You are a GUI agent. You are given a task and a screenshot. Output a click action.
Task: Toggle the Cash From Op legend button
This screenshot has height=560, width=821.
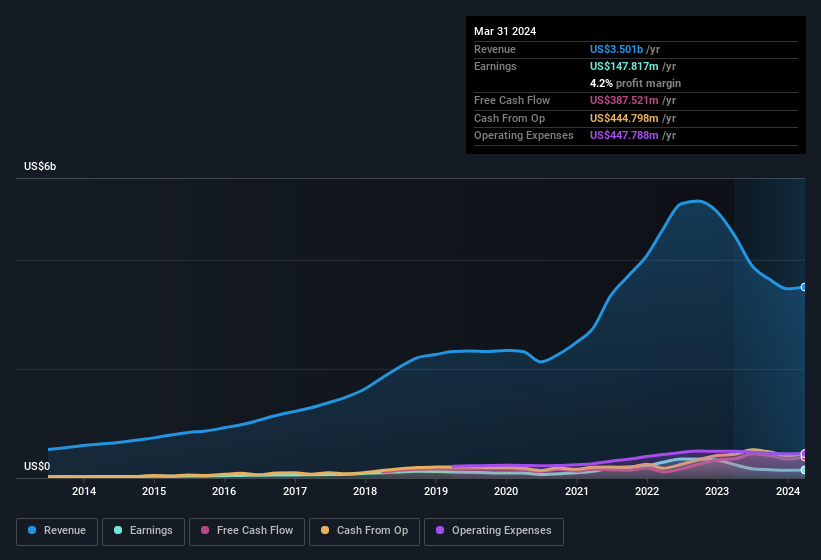pyautogui.click(x=364, y=531)
